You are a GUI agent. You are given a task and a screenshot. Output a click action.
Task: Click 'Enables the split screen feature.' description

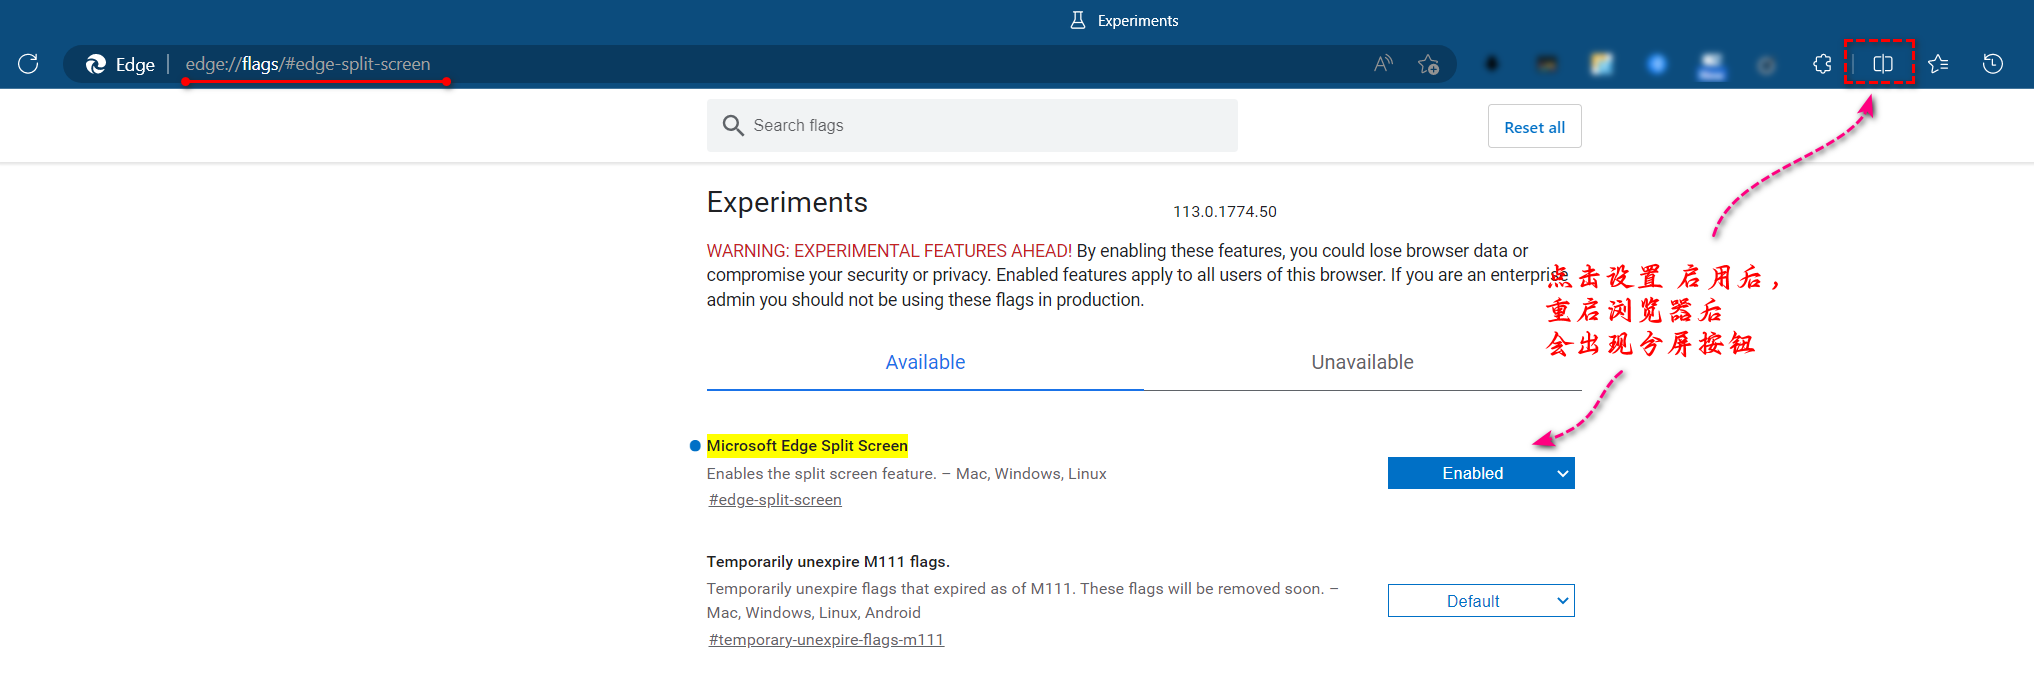pyautogui.click(x=821, y=474)
